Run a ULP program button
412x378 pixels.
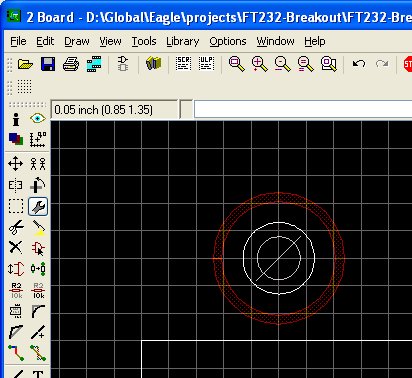pos(206,63)
